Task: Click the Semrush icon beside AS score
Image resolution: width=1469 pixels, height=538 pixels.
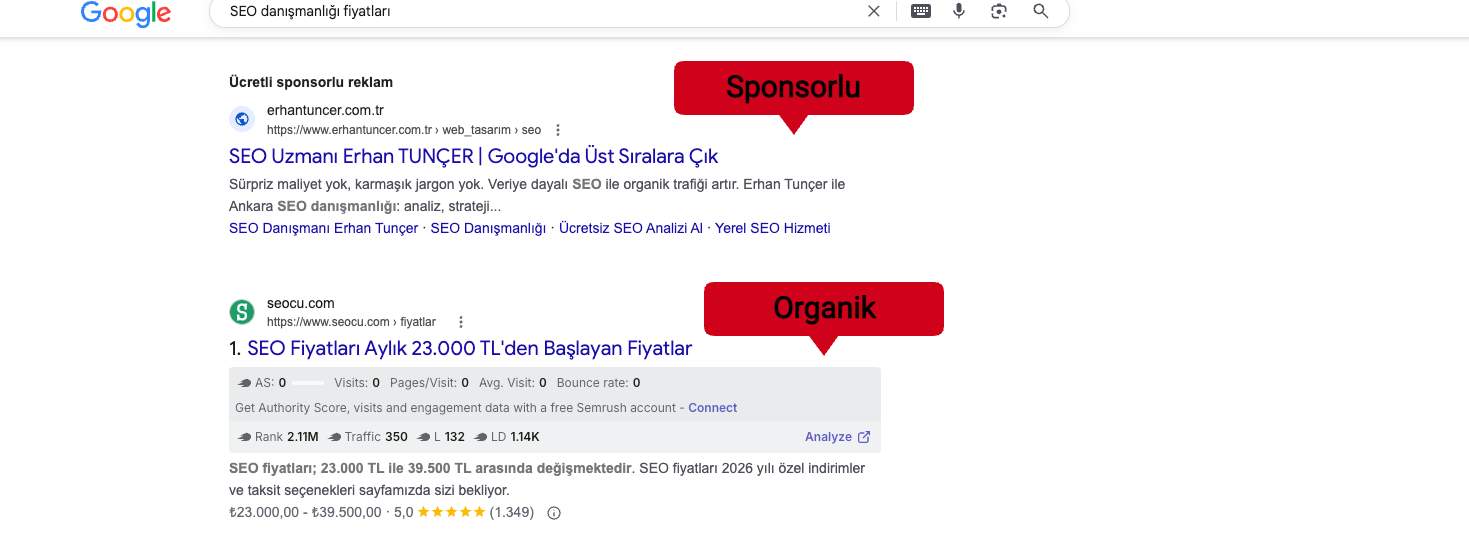Action: (245, 383)
